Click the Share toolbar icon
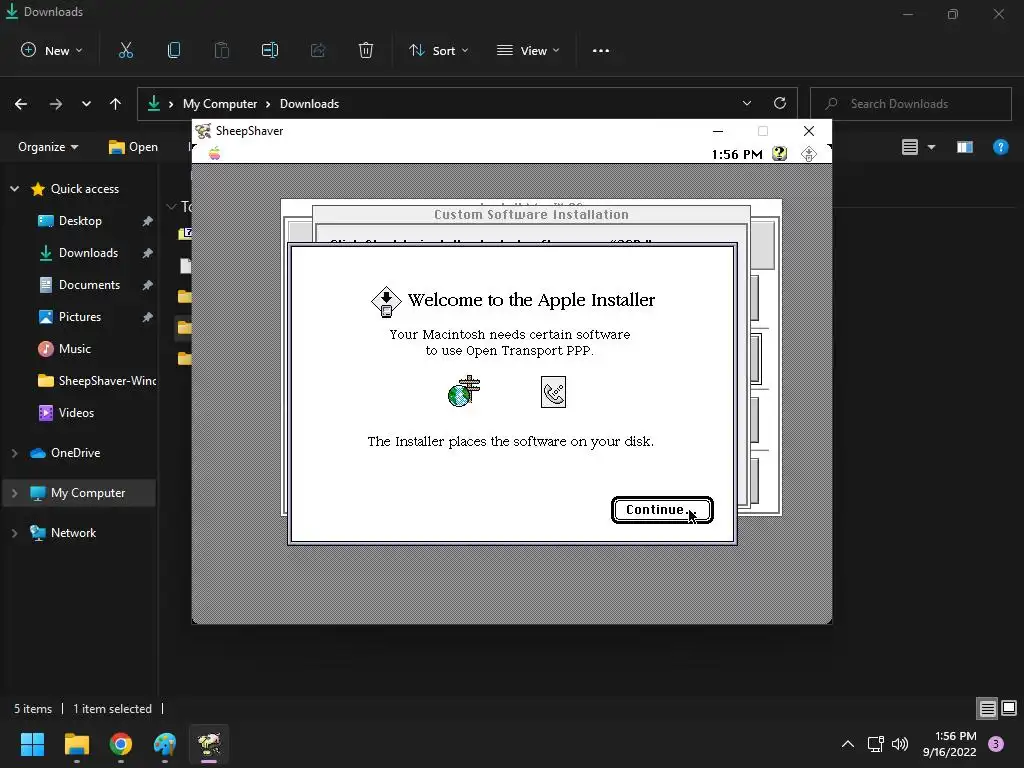 coord(318,50)
